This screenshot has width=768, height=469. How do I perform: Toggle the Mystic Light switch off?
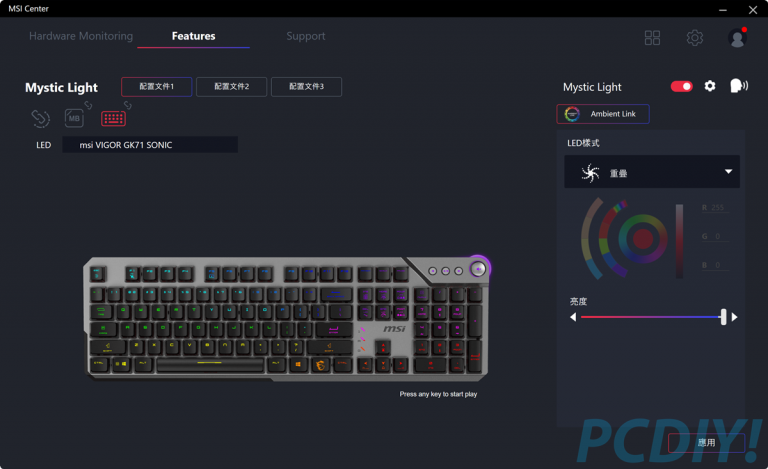coord(681,87)
